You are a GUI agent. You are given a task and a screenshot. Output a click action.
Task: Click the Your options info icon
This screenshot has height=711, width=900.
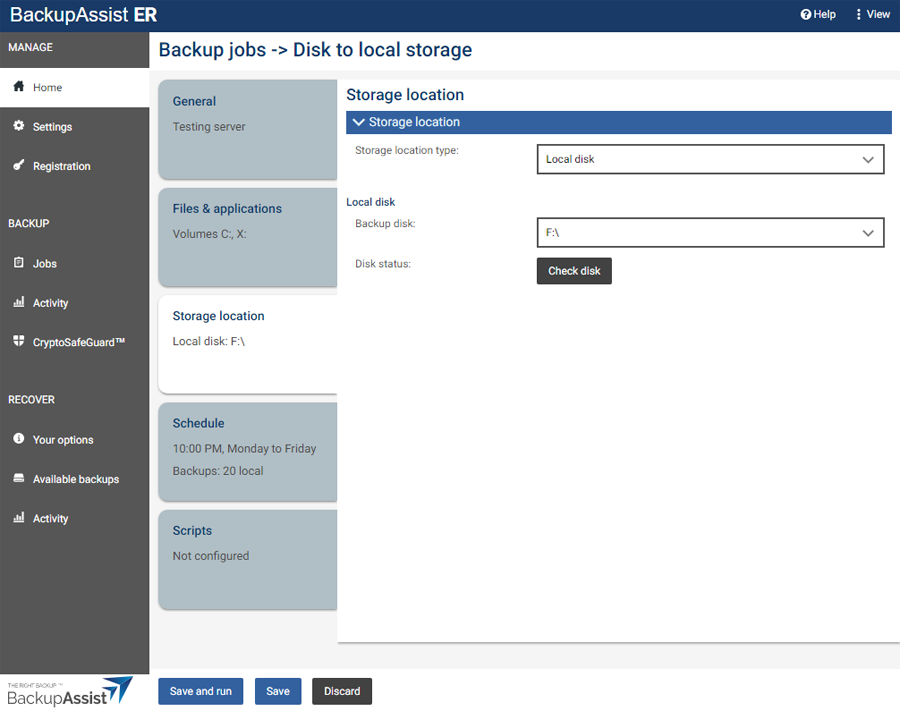point(19,438)
